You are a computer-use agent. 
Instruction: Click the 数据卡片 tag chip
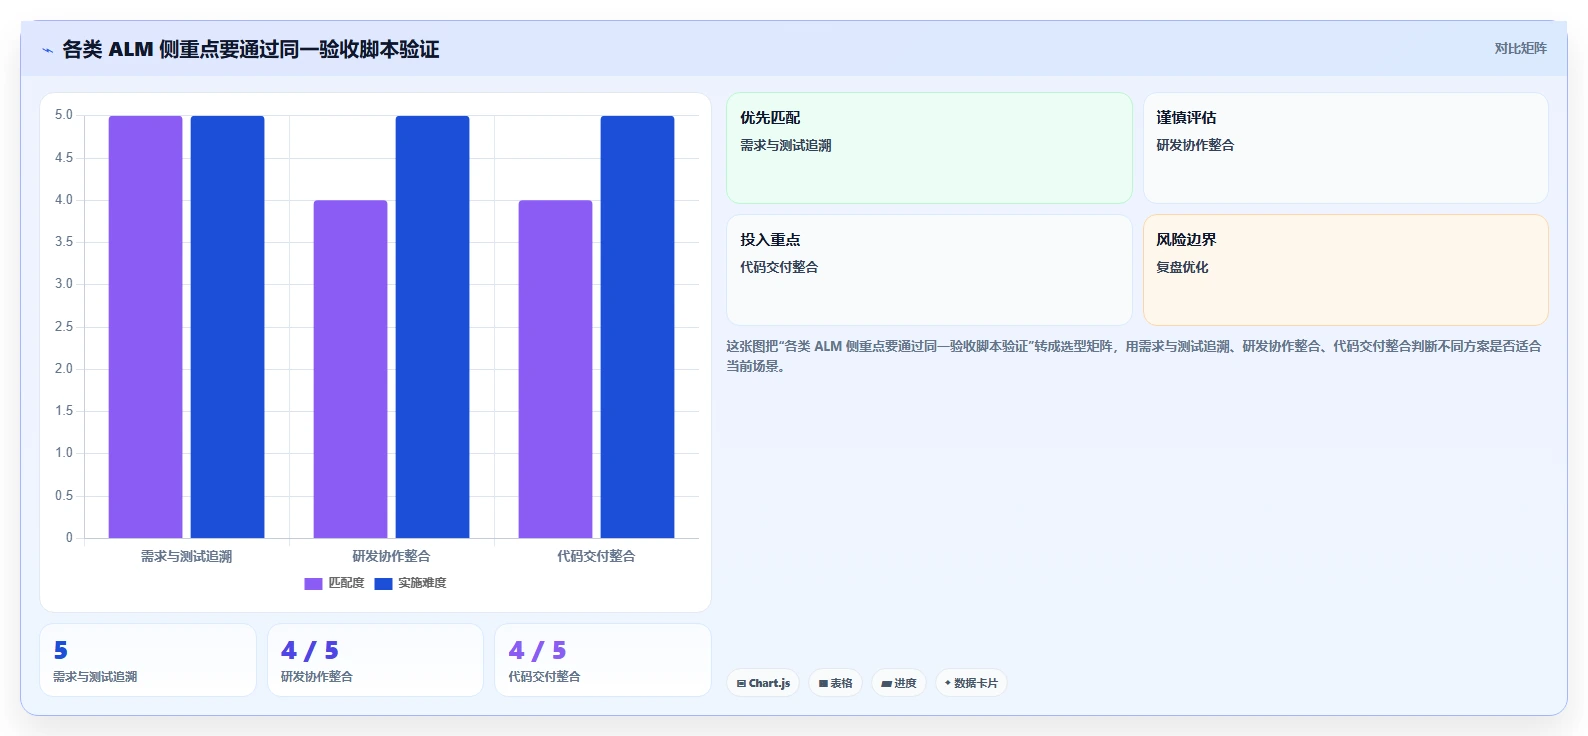point(971,683)
